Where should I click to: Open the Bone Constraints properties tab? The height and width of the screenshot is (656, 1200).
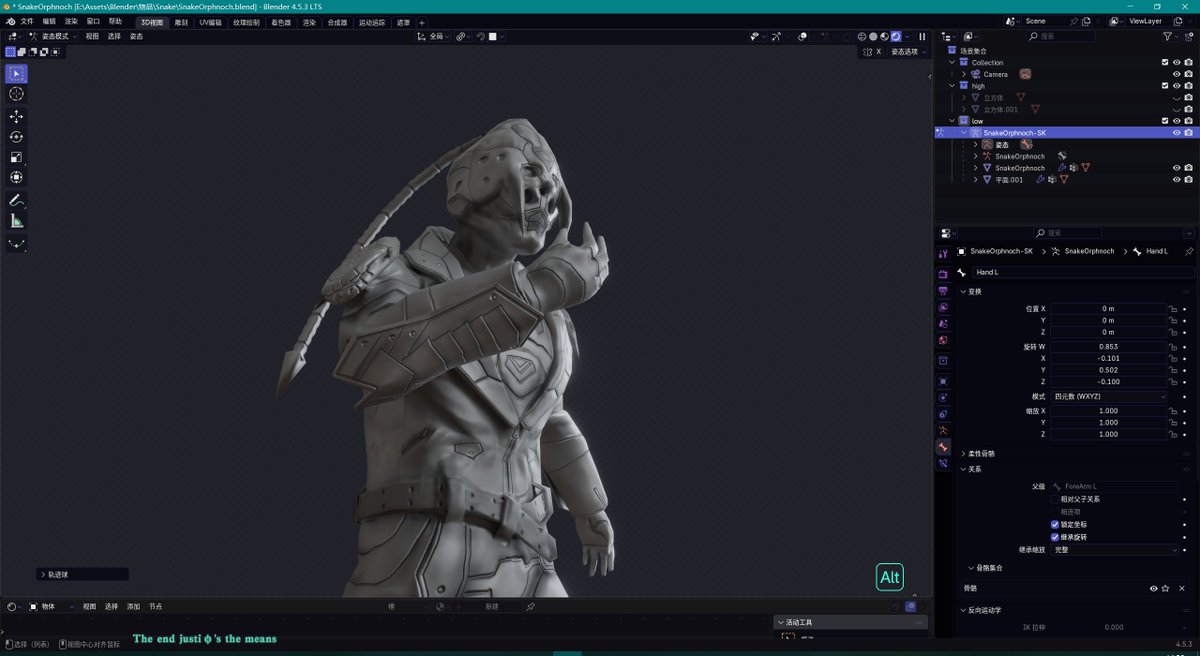[943, 464]
